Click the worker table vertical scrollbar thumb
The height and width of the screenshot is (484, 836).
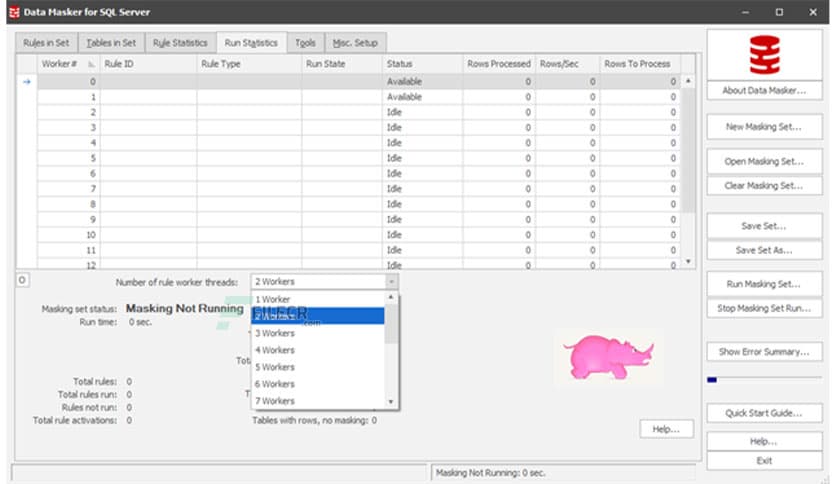(688, 150)
